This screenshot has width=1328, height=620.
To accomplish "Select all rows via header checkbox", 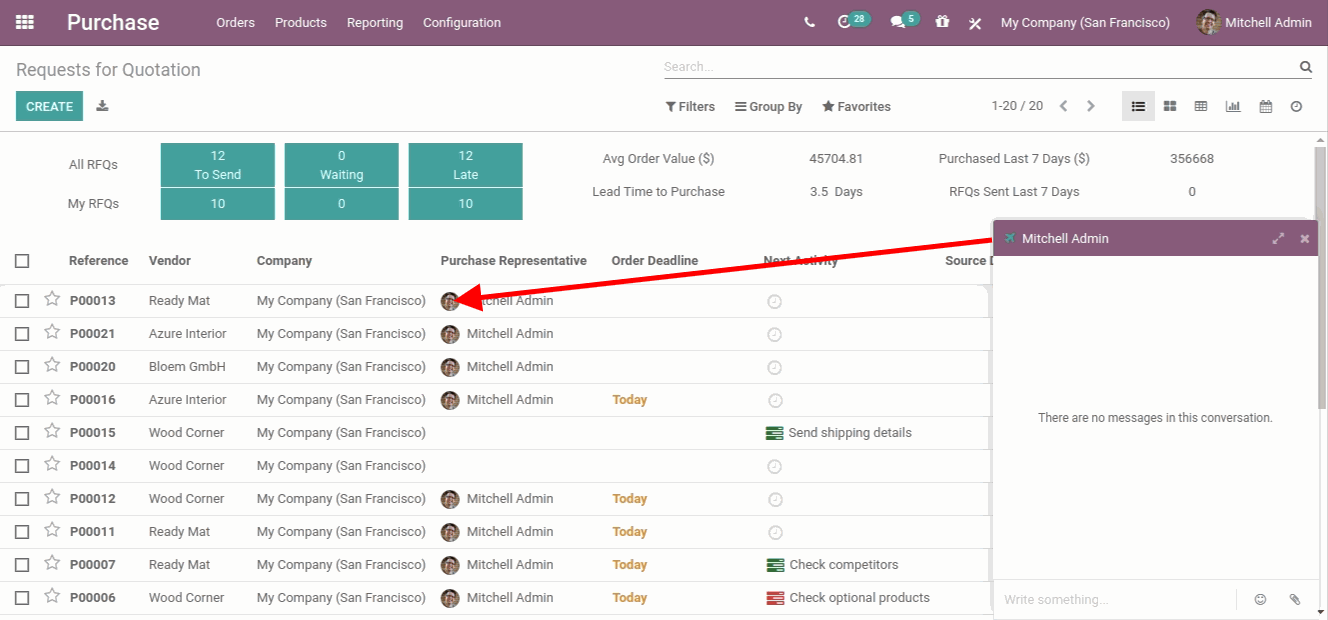I will [22, 261].
